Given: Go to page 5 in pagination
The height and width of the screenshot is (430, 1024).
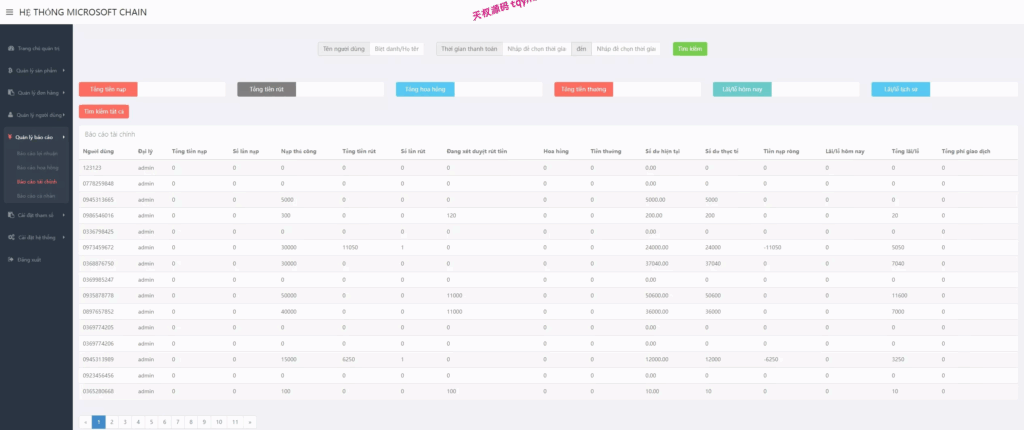Looking at the screenshot, I should (150, 422).
